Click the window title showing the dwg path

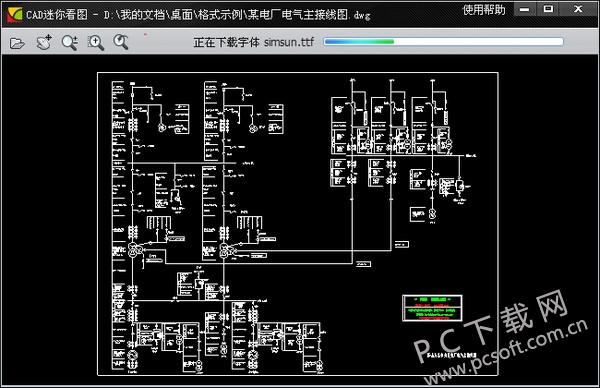198,15
